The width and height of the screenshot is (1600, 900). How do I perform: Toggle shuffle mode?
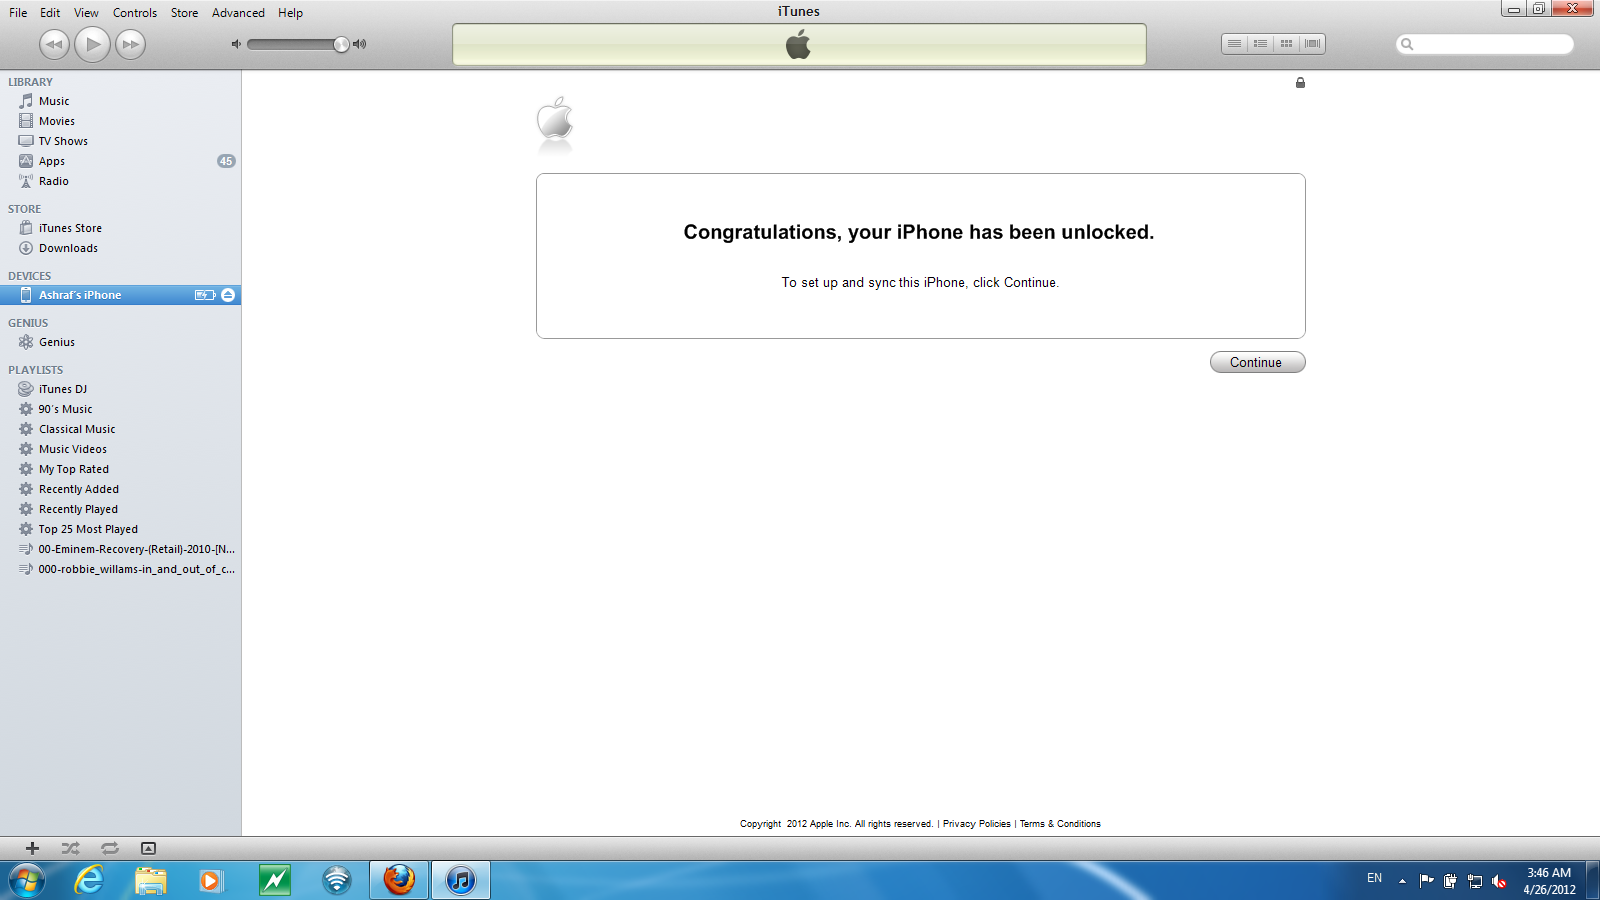tap(70, 848)
